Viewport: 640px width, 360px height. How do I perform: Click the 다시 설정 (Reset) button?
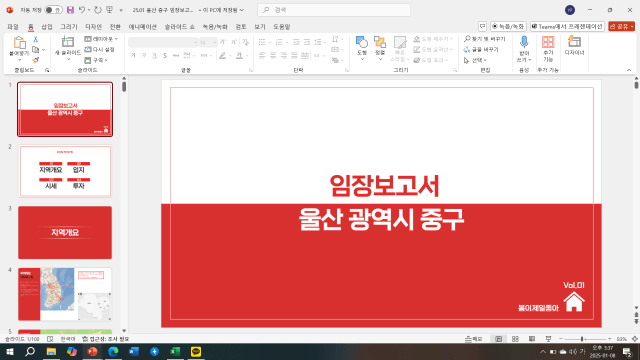point(100,49)
